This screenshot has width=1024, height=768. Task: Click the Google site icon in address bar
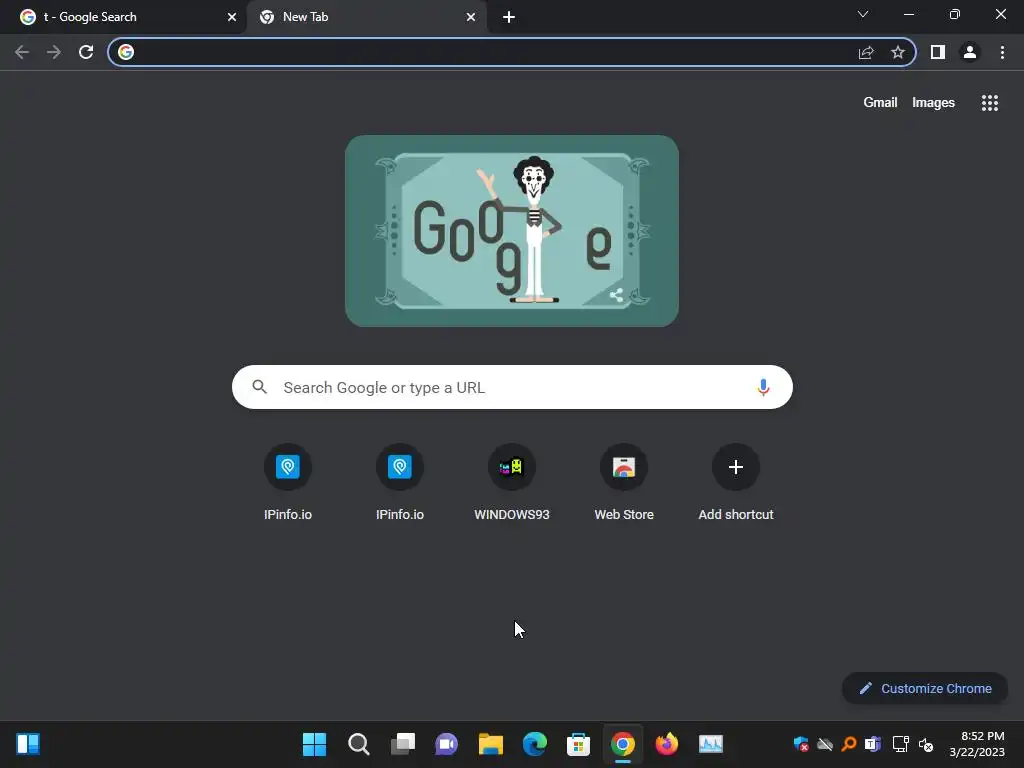coord(126,52)
